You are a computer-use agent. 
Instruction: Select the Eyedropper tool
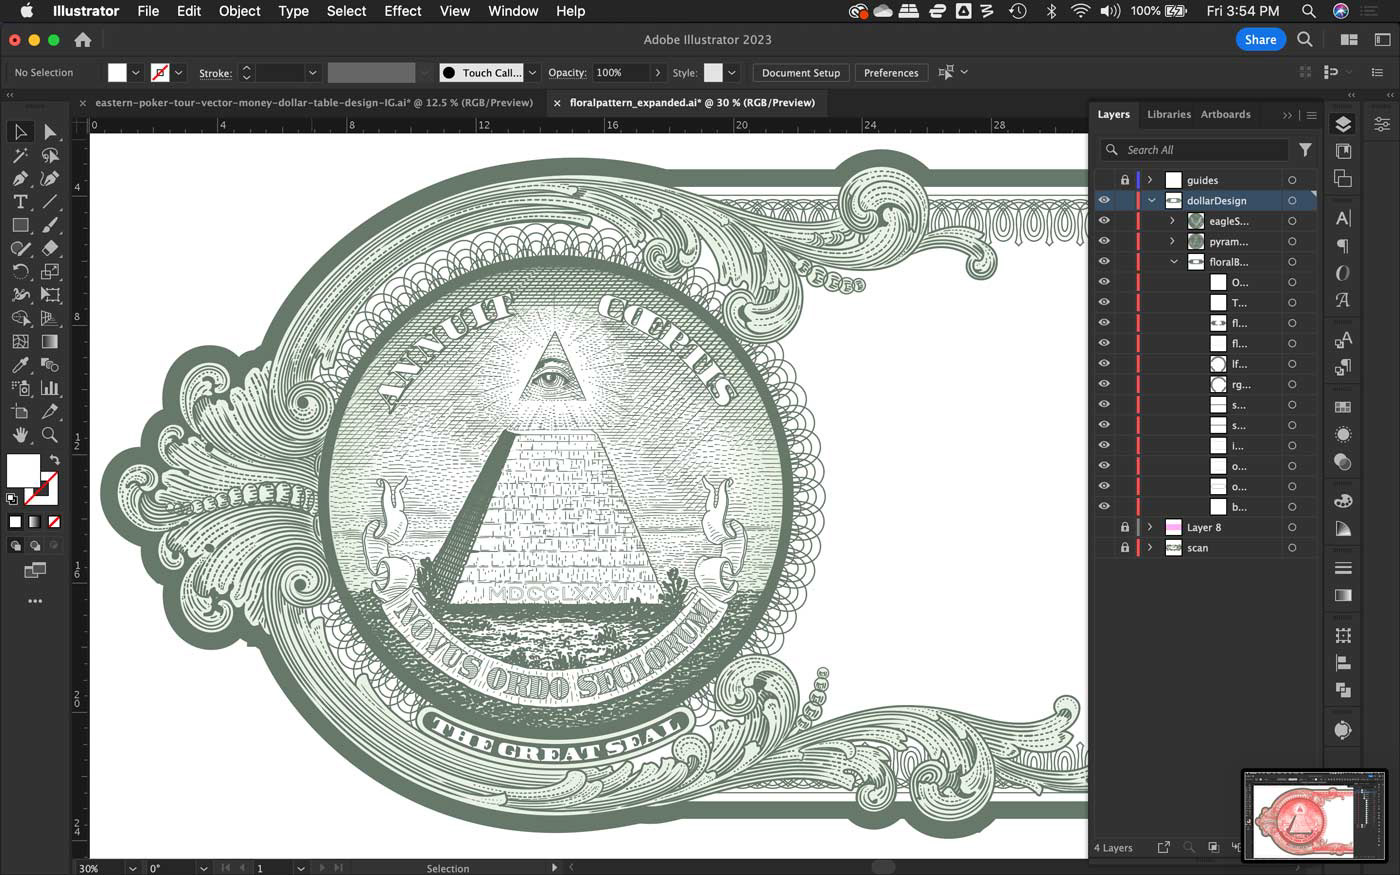click(20, 365)
